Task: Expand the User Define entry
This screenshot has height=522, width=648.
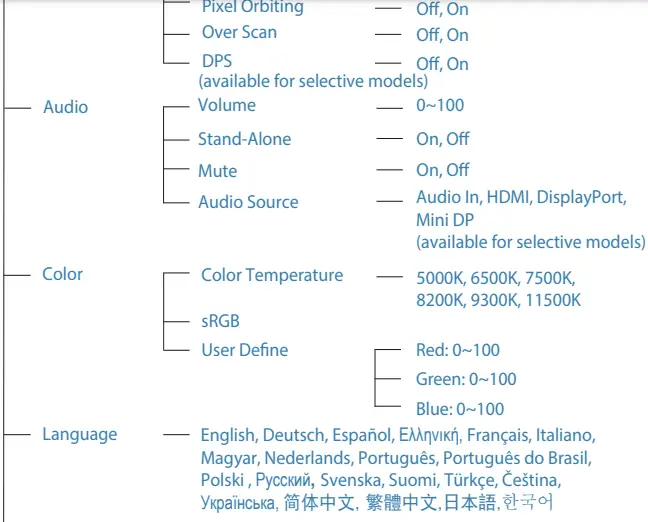Action: point(244,350)
